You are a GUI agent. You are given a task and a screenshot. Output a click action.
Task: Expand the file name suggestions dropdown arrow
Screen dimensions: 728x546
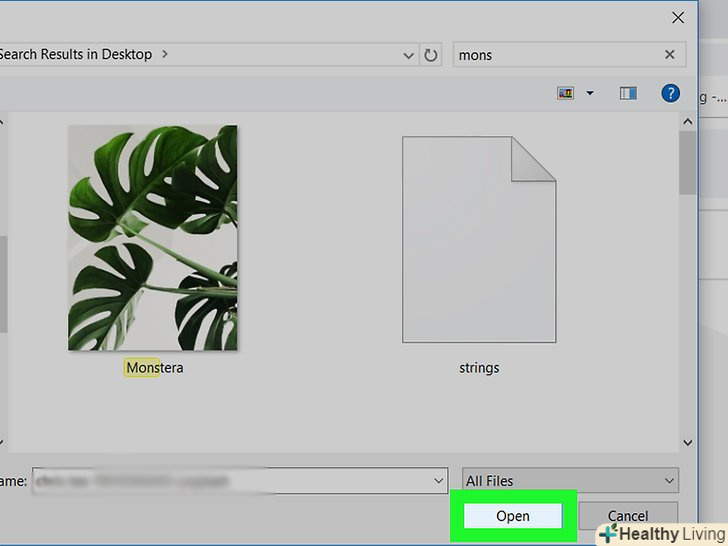(x=439, y=481)
